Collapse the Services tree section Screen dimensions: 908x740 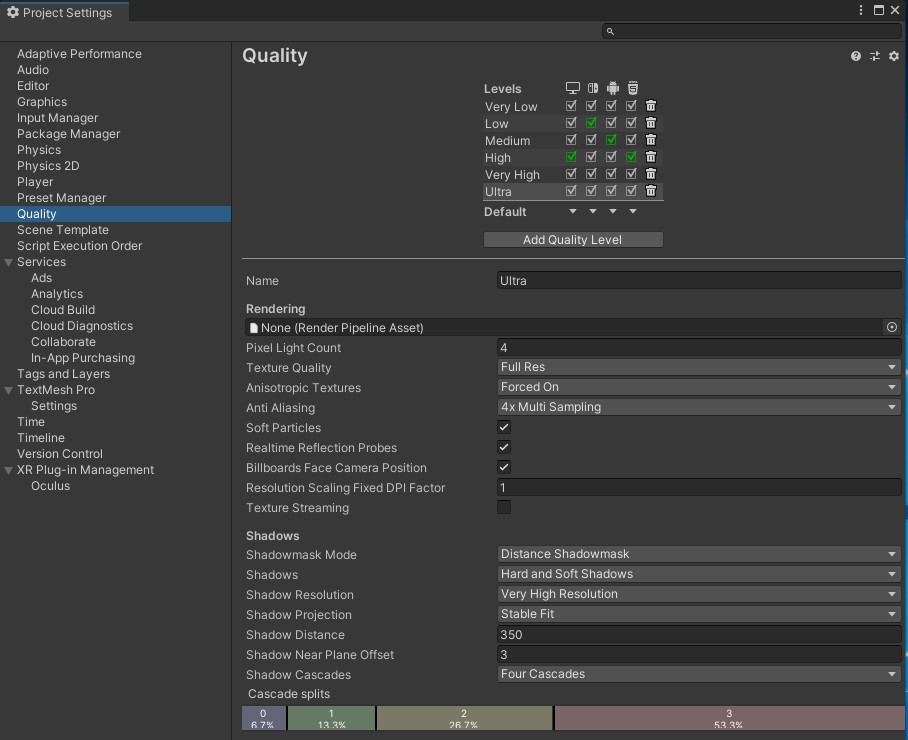(x=9, y=262)
